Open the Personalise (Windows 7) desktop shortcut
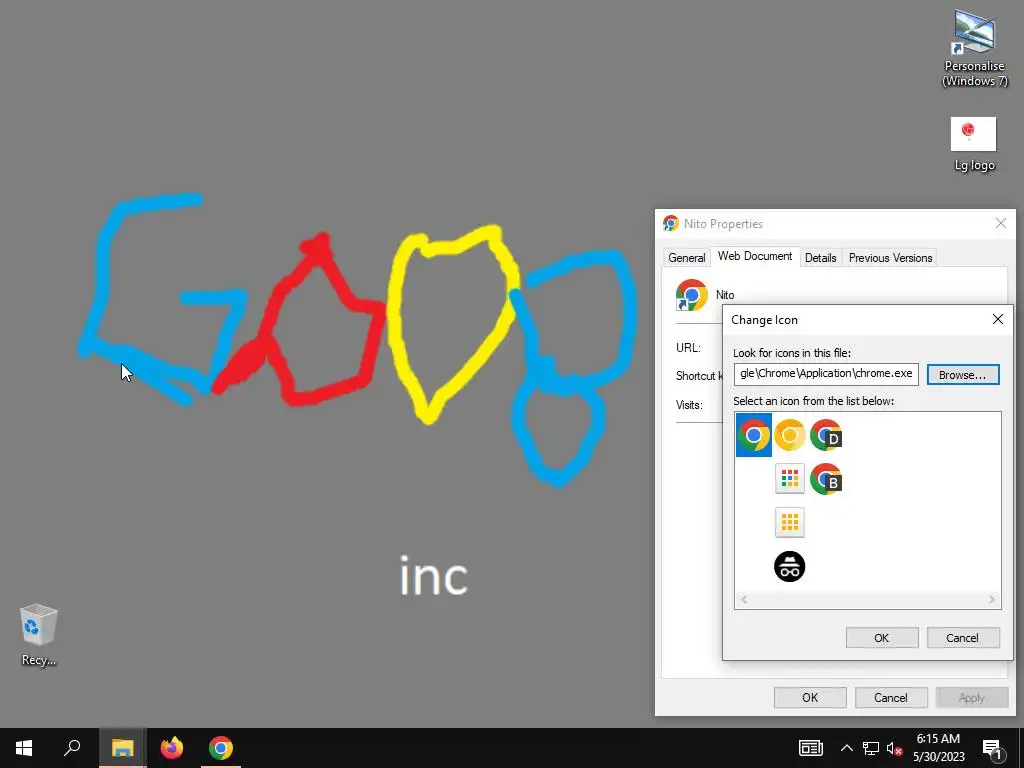The image size is (1024, 768). tap(974, 48)
